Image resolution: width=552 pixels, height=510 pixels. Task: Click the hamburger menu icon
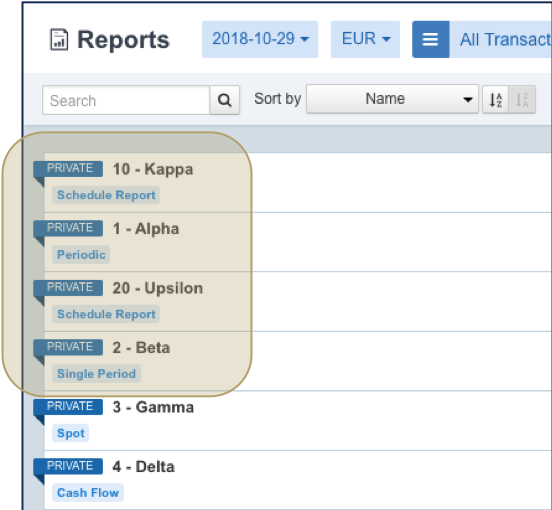pyautogui.click(x=430, y=39)
